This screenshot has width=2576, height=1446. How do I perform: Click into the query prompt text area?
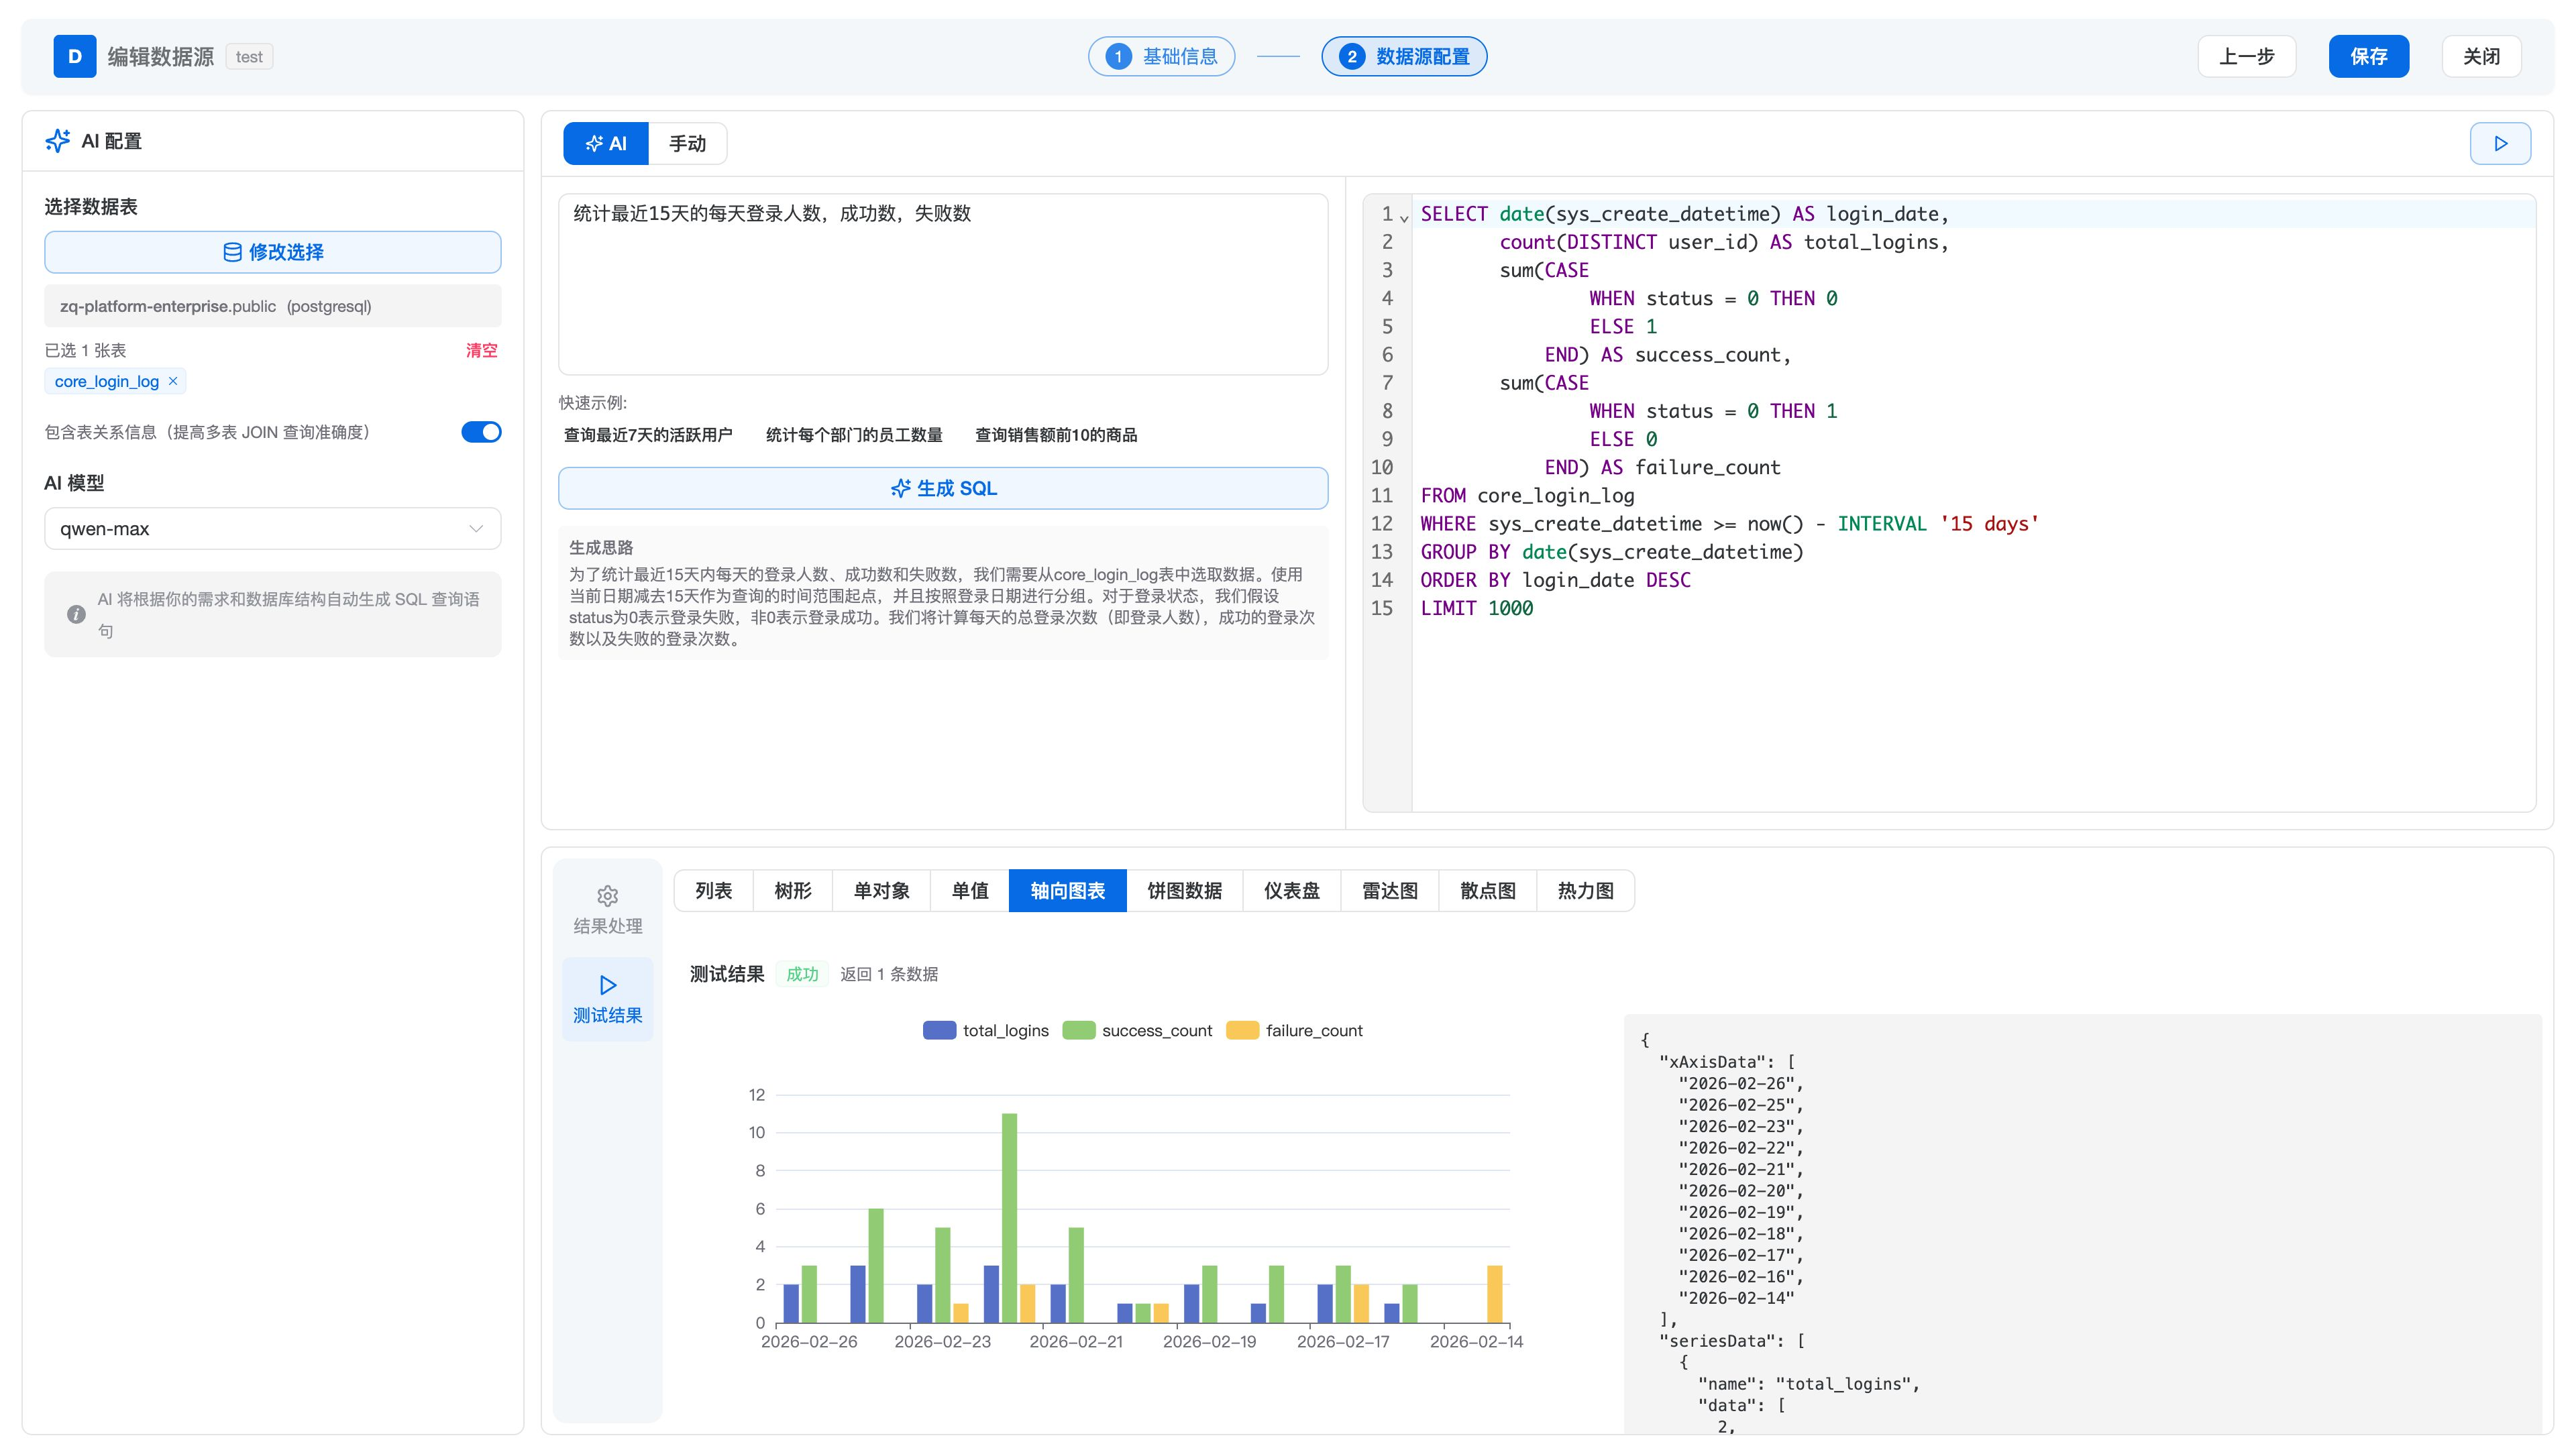pos(943,290)
